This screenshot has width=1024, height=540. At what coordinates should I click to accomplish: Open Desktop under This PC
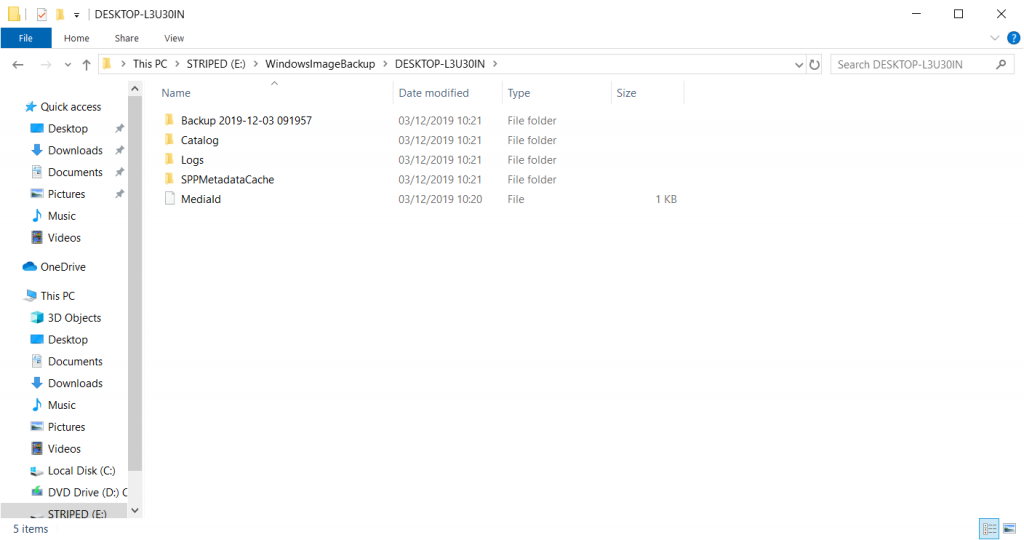68,340
